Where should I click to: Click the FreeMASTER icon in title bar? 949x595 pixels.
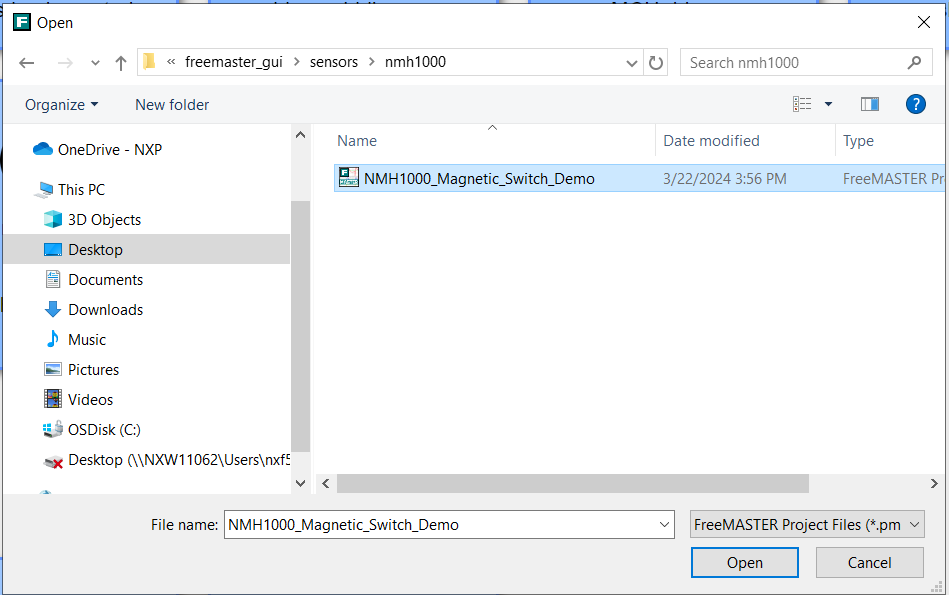tap(22, 22)
